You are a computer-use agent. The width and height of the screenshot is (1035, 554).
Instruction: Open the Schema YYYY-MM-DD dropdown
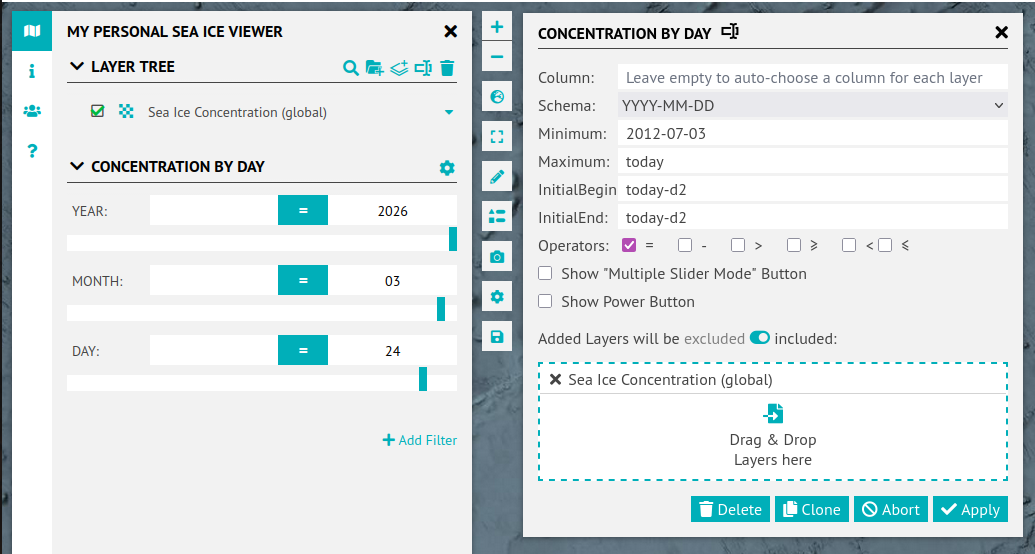(x=813, y=106)
